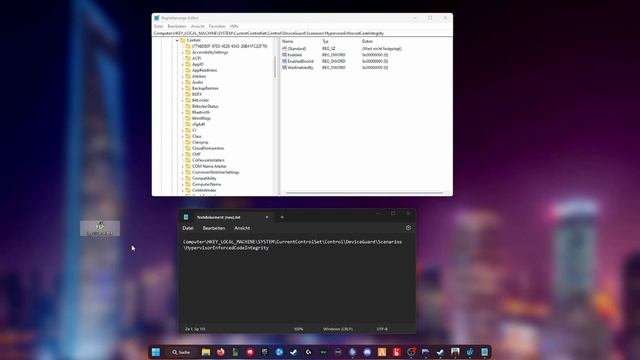Select the Bluetooth registry key

(x=201, y=112)
